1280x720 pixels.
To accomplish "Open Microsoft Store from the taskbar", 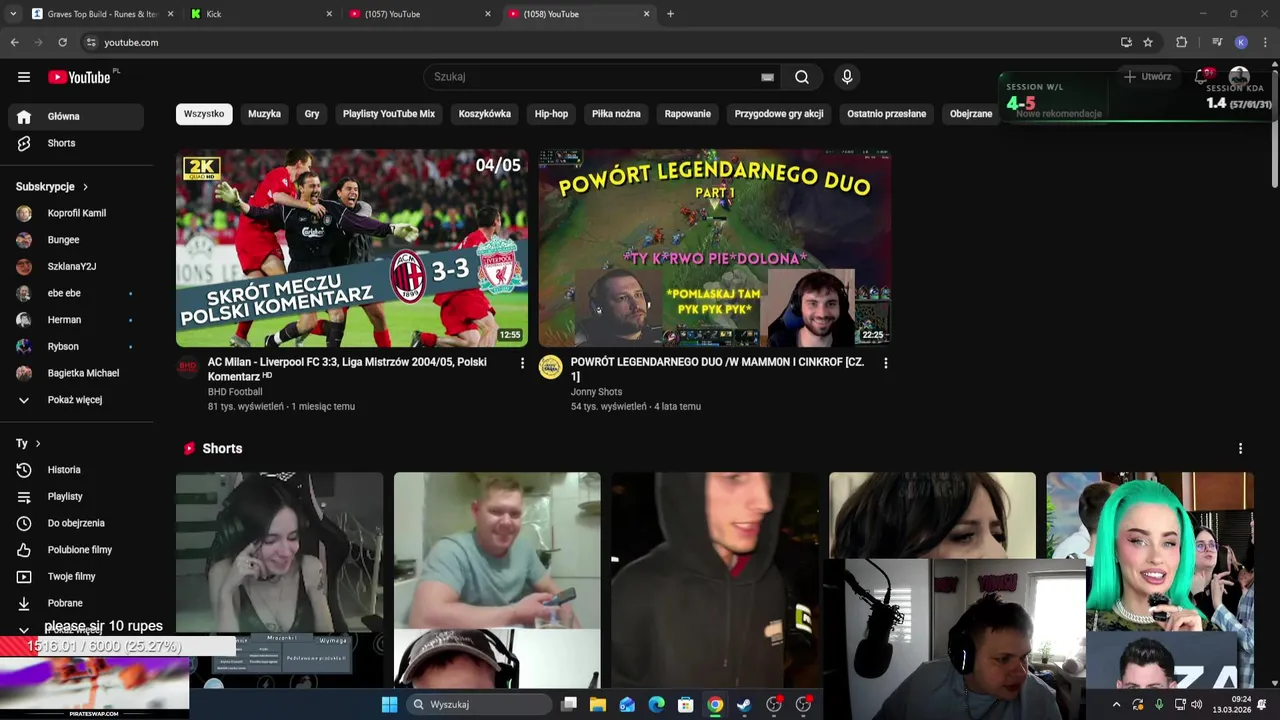I will pyautogui.click(x=686, y=704).
